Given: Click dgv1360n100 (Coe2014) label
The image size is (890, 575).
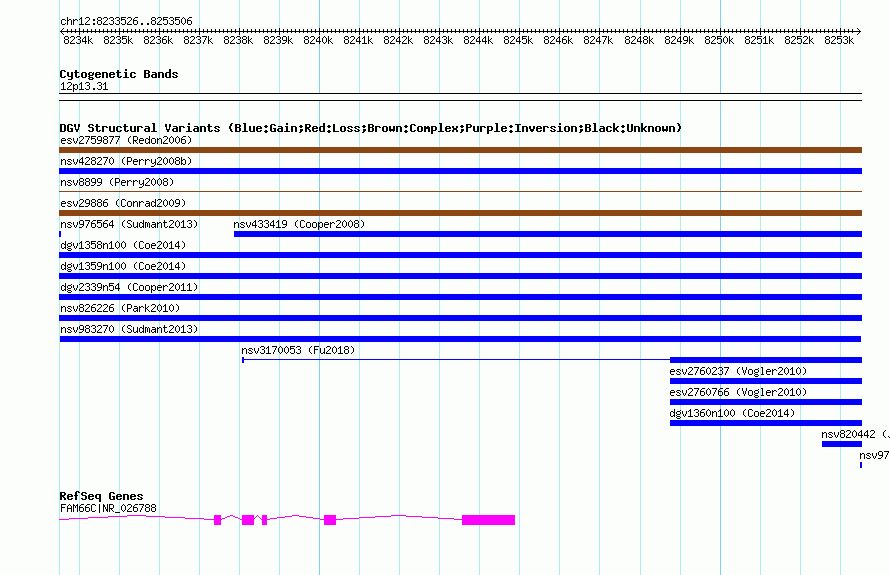Looking at the screenshot, I should click(x=732, y=413).
